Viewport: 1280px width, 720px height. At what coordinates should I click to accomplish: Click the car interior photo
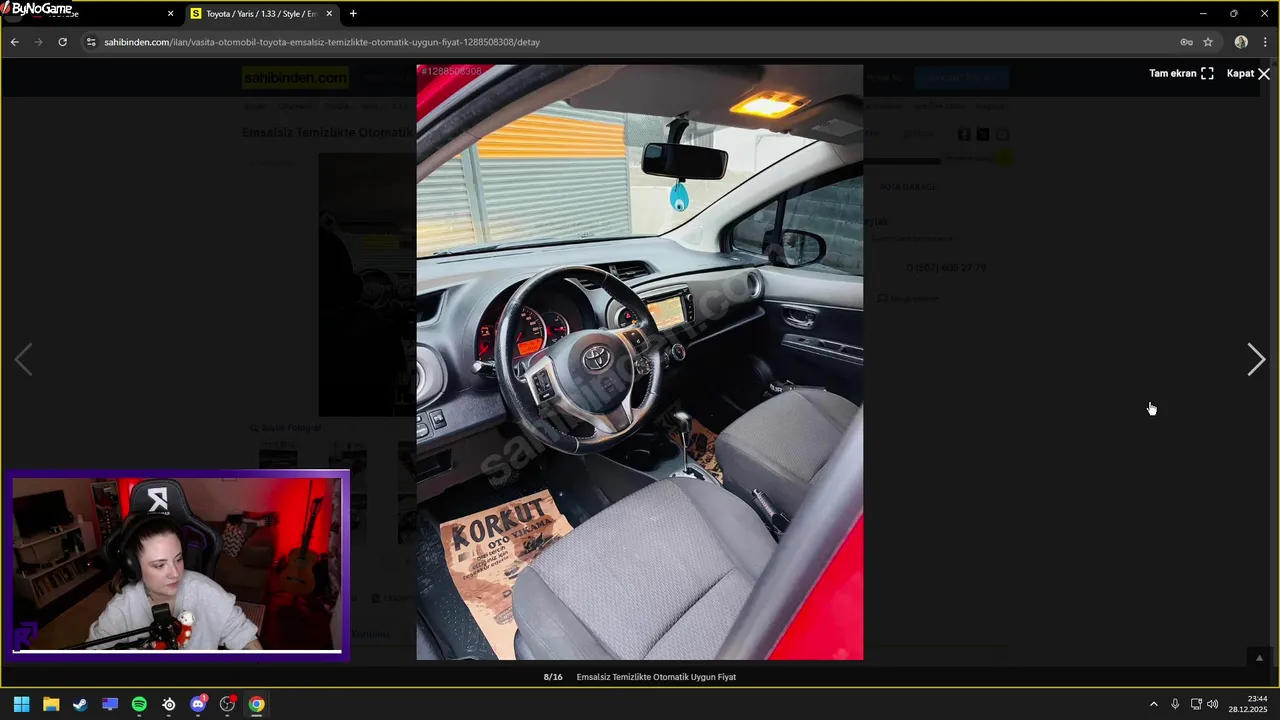640,362
